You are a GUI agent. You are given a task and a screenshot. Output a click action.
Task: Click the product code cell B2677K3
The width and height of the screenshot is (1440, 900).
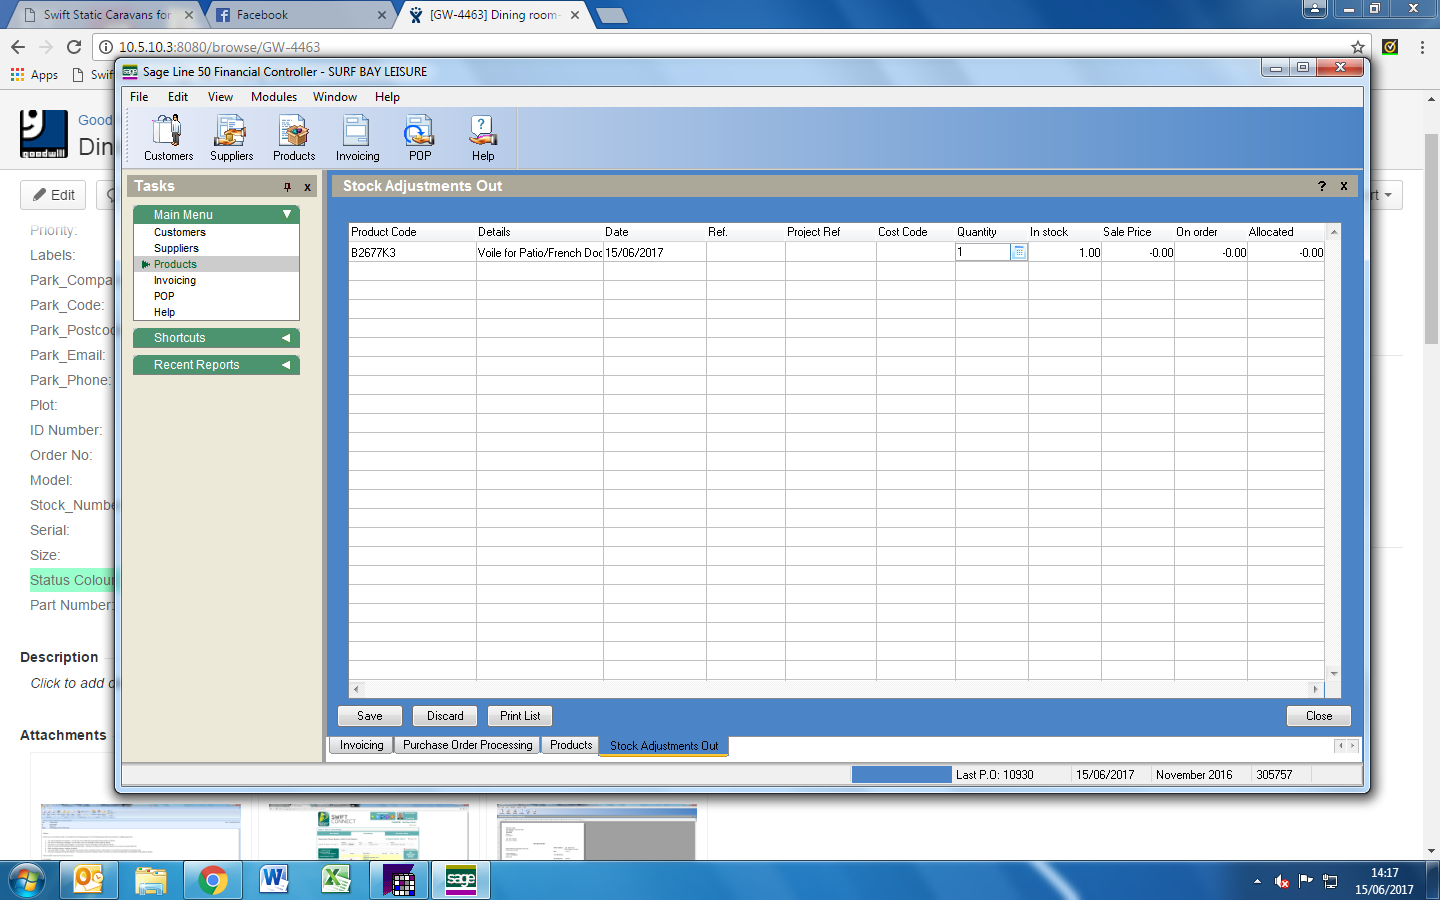[412, 253]
